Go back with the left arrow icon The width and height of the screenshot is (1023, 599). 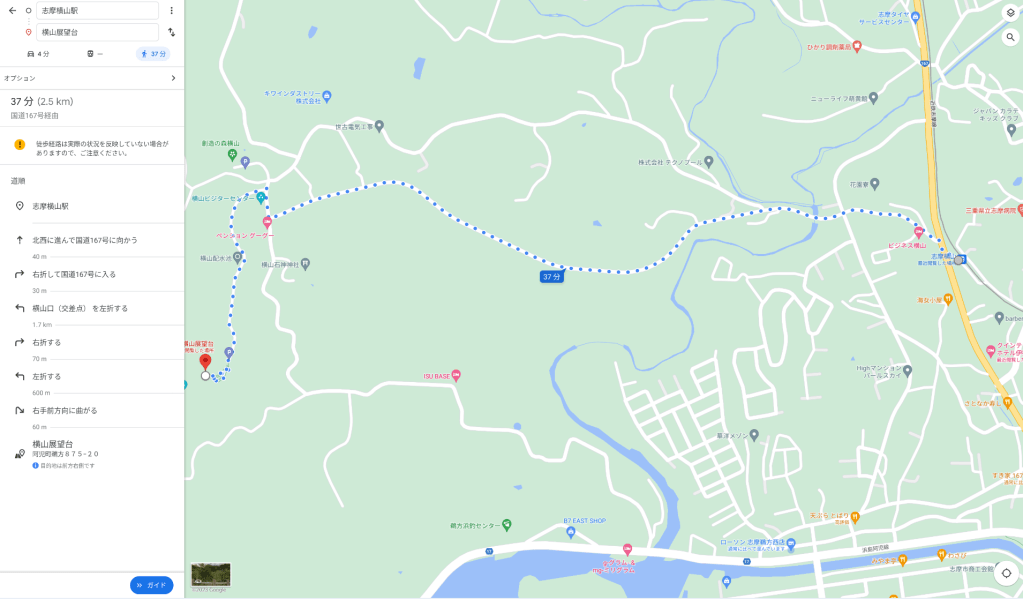tap(12, 10)
